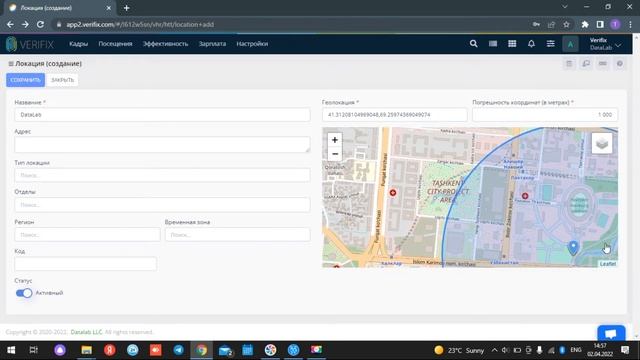Click the Погрешность координат field
640x360 pixels.
coord(545,115)
